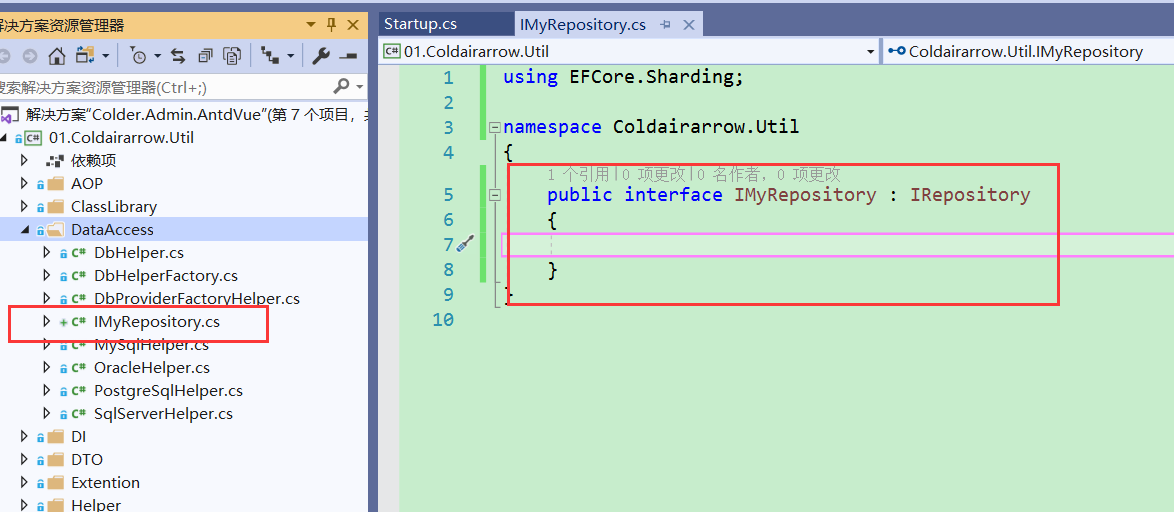Close the Solution Explorer panel

click(x=353, y=25)
